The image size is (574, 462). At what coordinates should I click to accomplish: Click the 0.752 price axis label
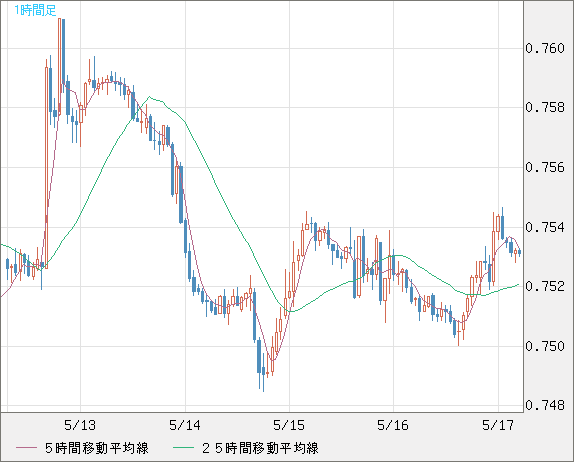point(545,286)
